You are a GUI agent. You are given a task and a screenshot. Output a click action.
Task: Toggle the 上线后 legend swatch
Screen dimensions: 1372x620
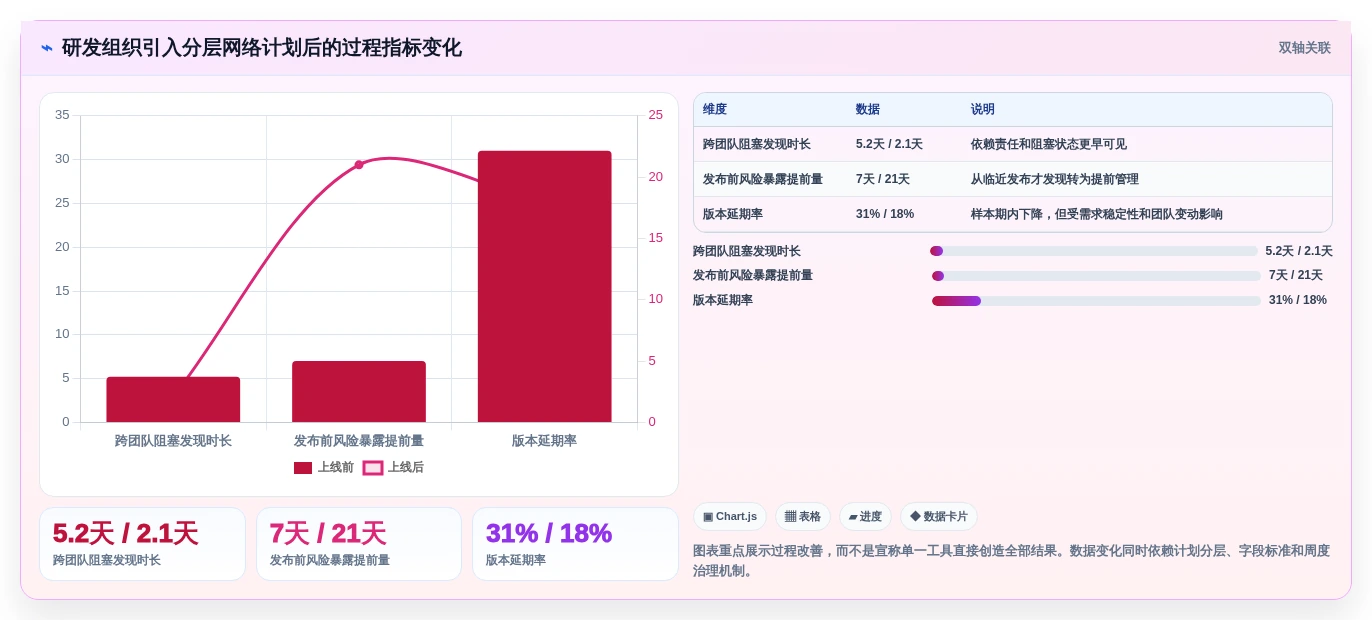(373, 468)
